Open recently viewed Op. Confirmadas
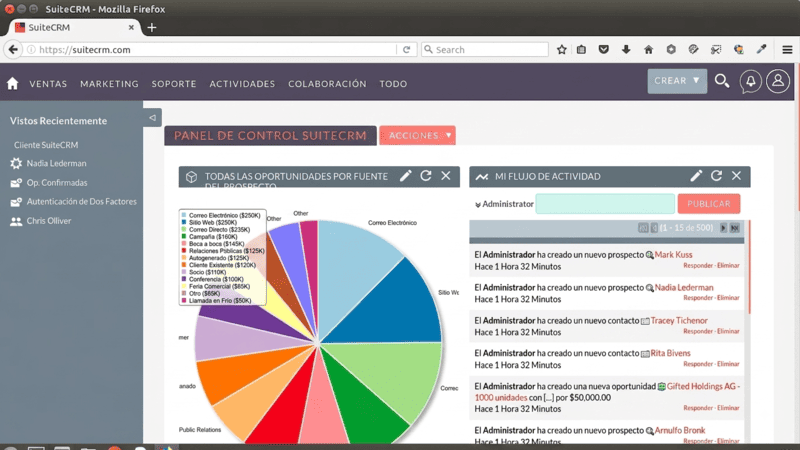800x450 pixels. pos(57,183)
